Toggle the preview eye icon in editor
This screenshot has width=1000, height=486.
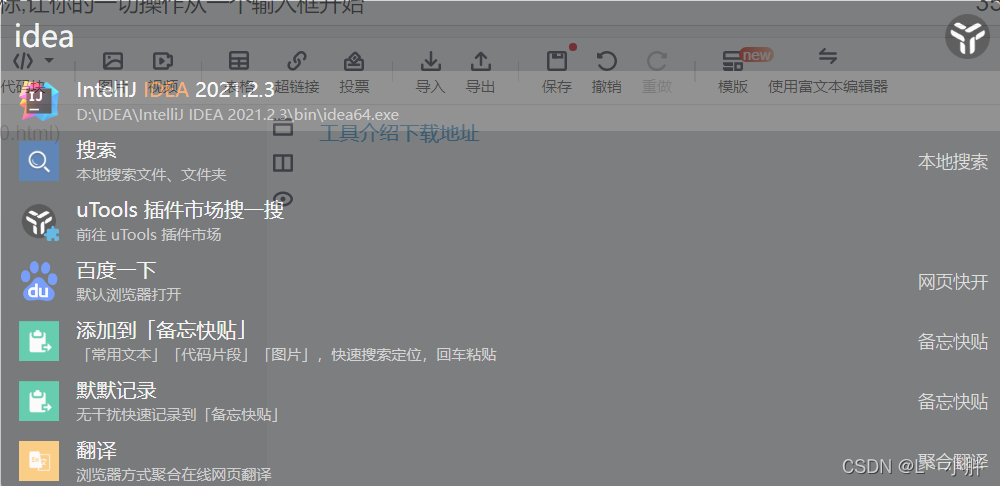pyautogui.click(x=283, y=199)
